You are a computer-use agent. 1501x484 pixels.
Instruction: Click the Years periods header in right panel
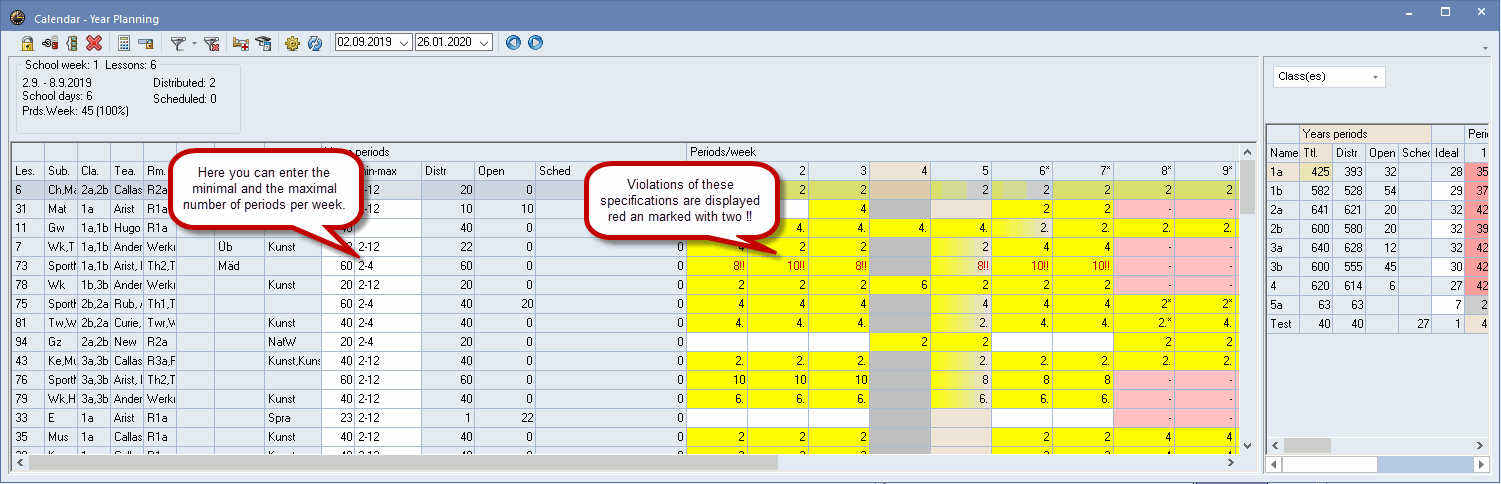(1365, 133)
